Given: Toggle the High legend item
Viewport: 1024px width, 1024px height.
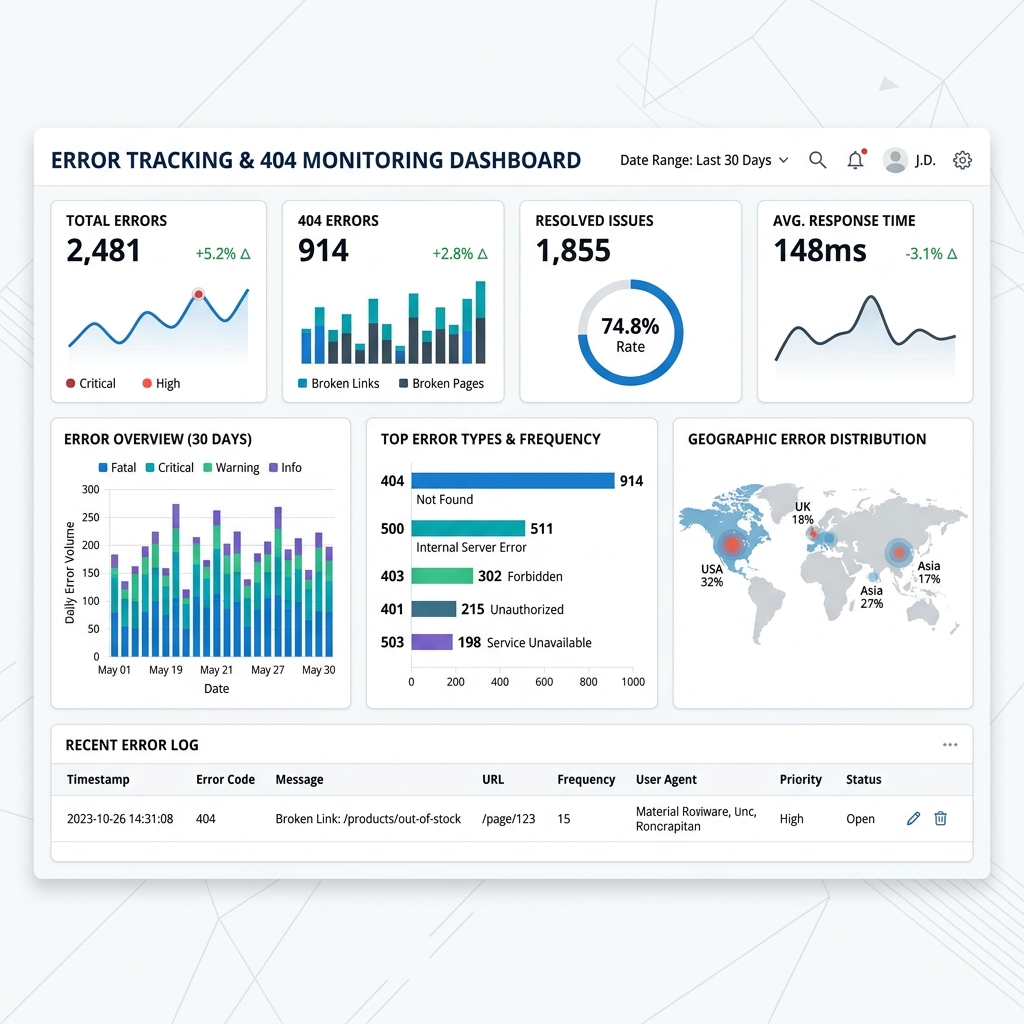Looking at the screenshot, I should tap(161, 383).
